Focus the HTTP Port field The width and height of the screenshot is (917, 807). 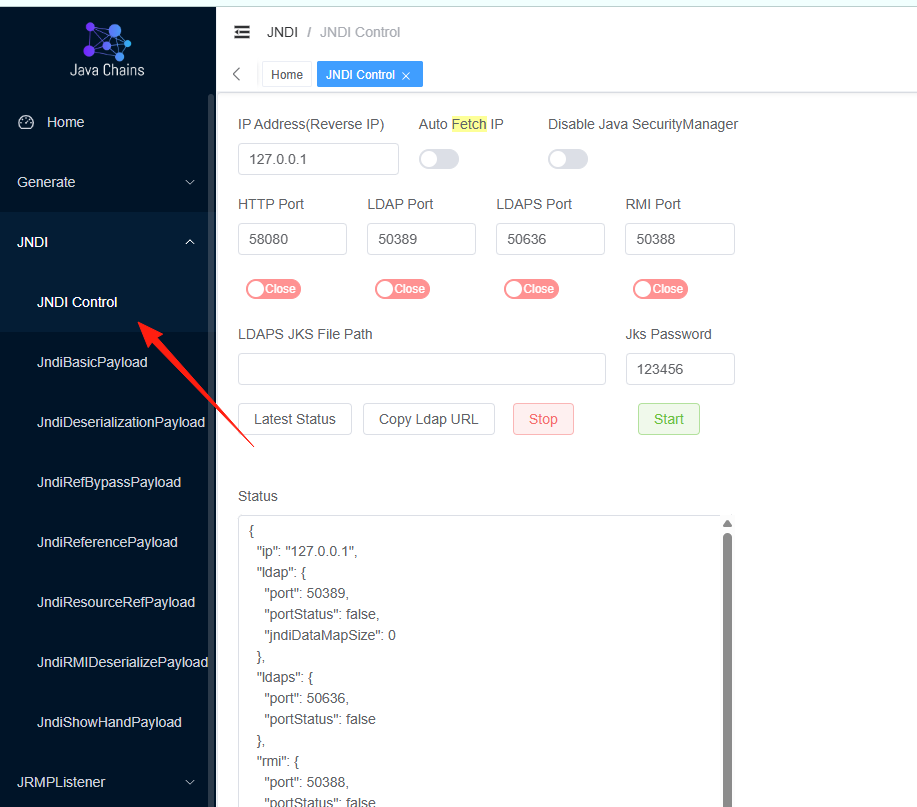tap(292, 239)
